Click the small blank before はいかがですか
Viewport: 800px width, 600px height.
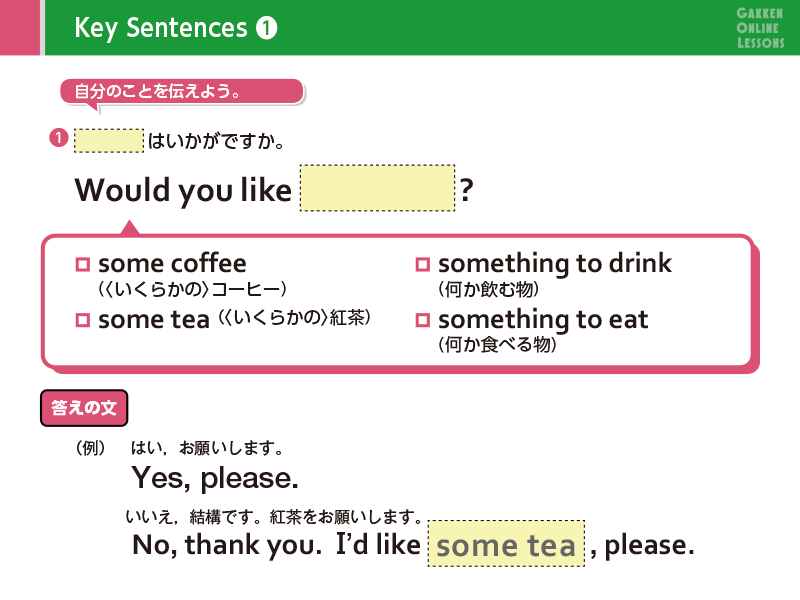pyautogui.click(x=109, y=141)
